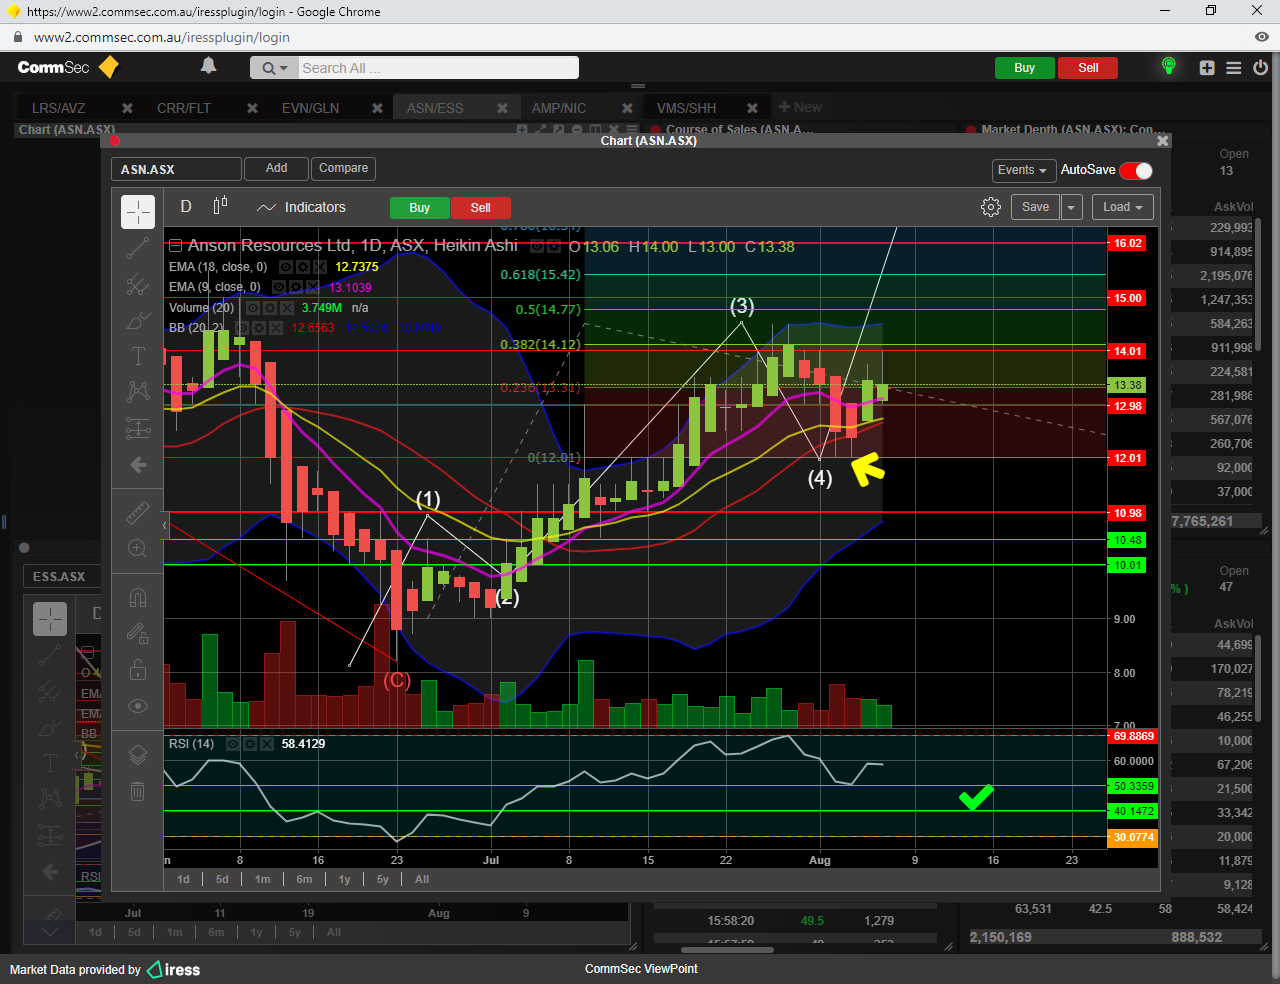This screenshot has width=1280, height=984.
Task: Select the text annotation tool
Action: pyautogui.click(x=138, y=356)
